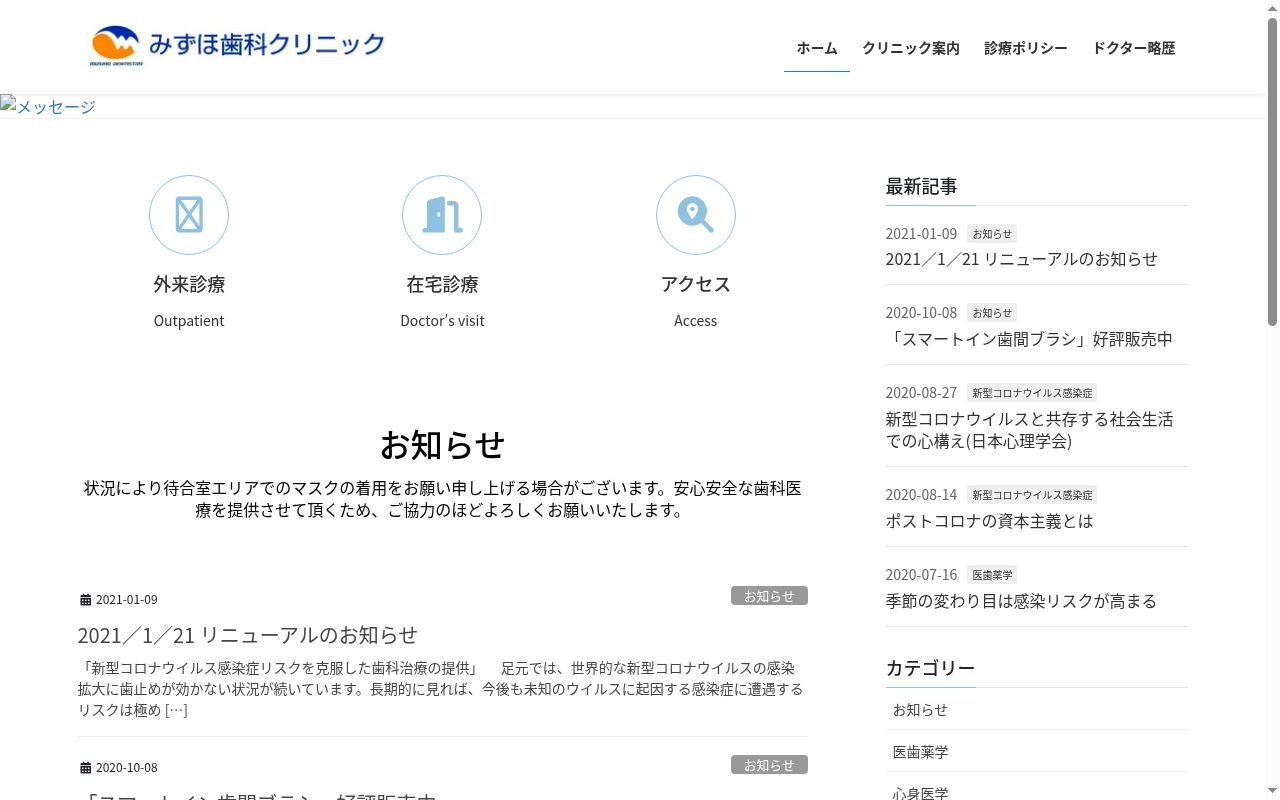Click the 在宅診療 heading text
The width and height of the screenshot is (1280, 800).
[x=442, y=284]
